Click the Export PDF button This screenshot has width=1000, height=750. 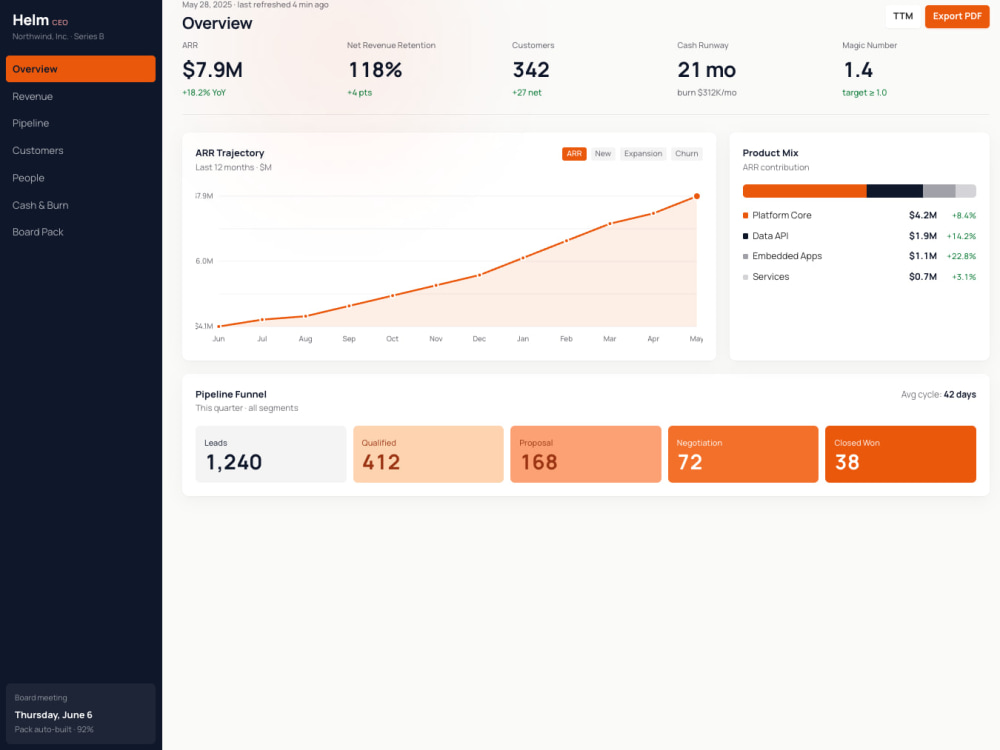(x=957, y=16)
